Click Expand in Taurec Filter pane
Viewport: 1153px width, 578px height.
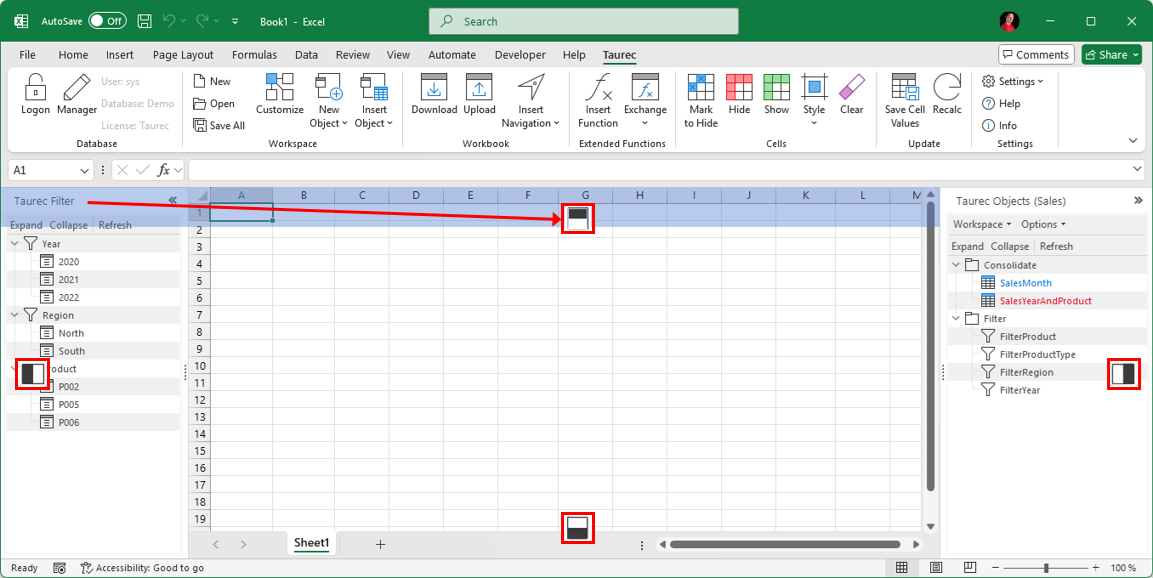tap(26, 225)
